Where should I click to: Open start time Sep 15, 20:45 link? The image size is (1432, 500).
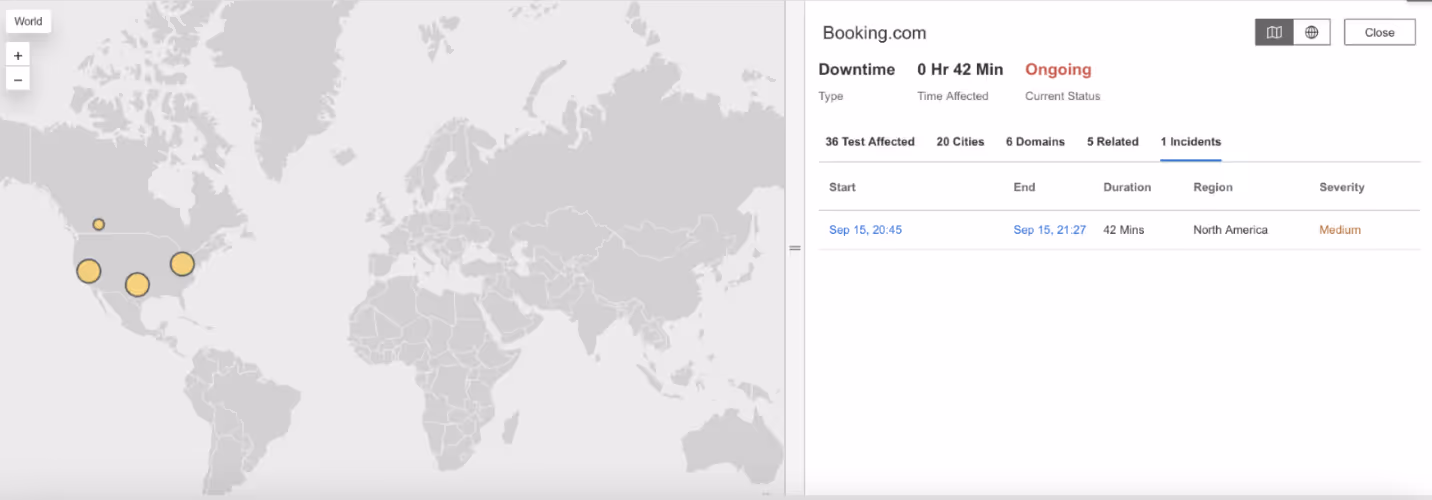pyautogui.click(x=866, y=230)
